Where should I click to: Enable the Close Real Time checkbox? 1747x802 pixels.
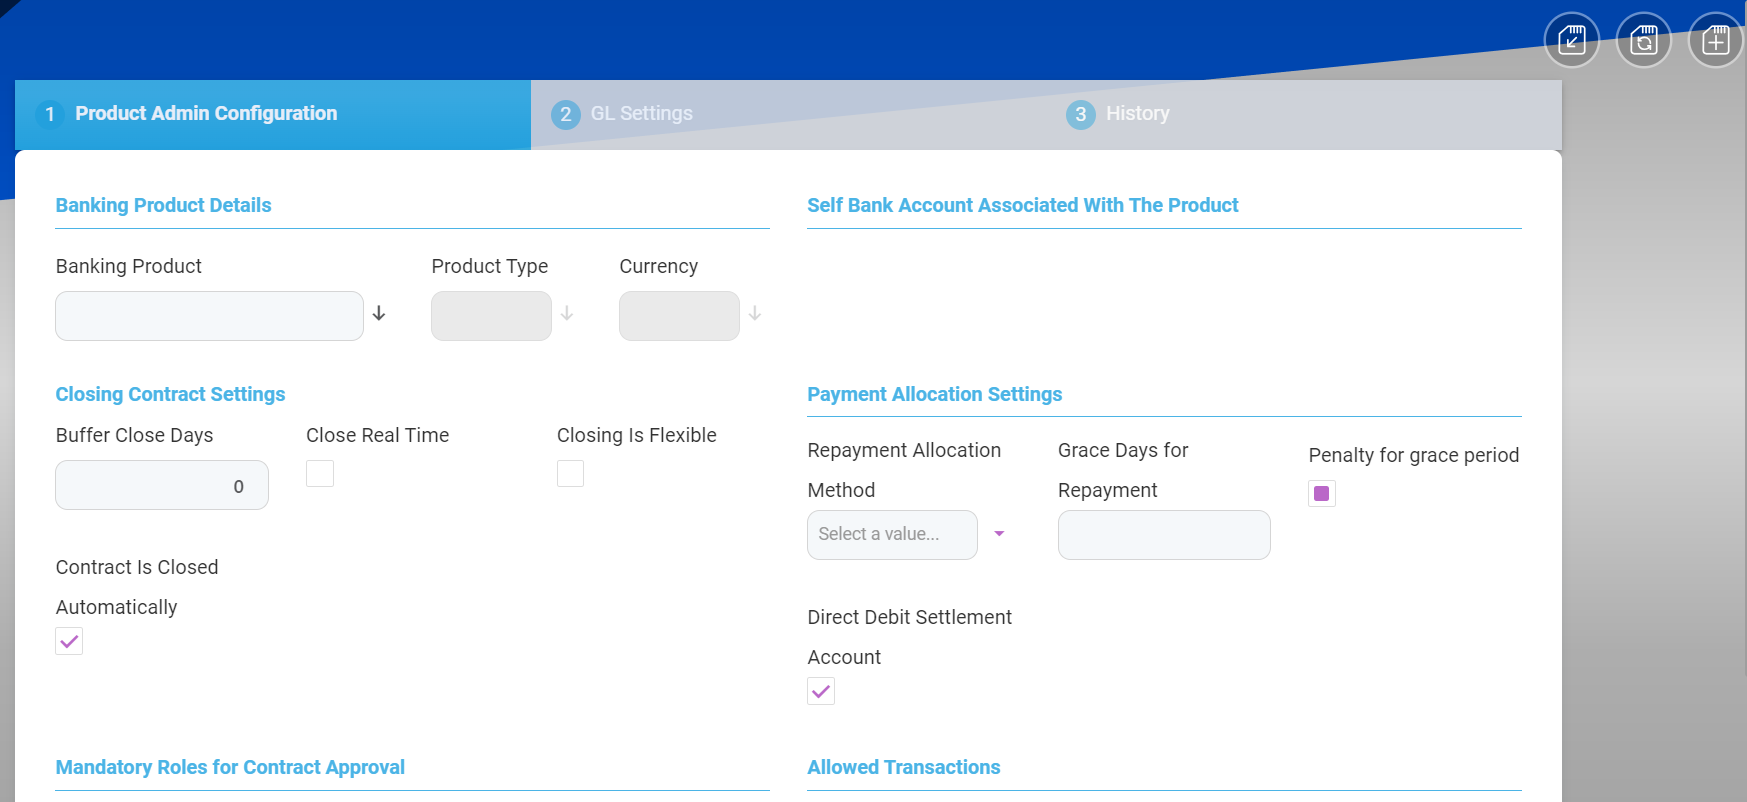[320, 473]
